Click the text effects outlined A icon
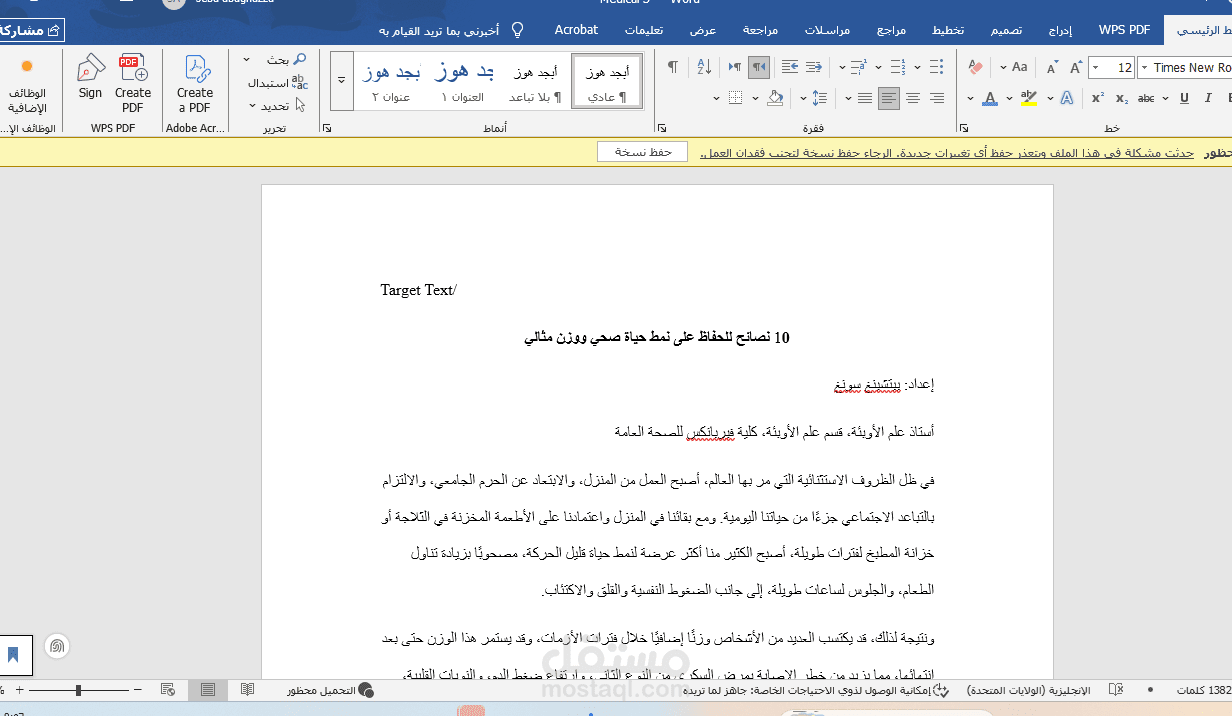1232x716 pixels. pos(1067,98)
